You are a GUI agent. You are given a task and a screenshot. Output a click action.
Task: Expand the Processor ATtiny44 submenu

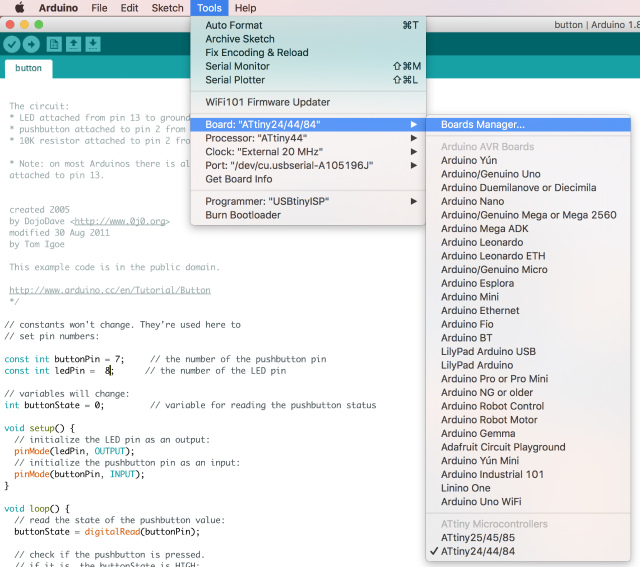(308, 138)
